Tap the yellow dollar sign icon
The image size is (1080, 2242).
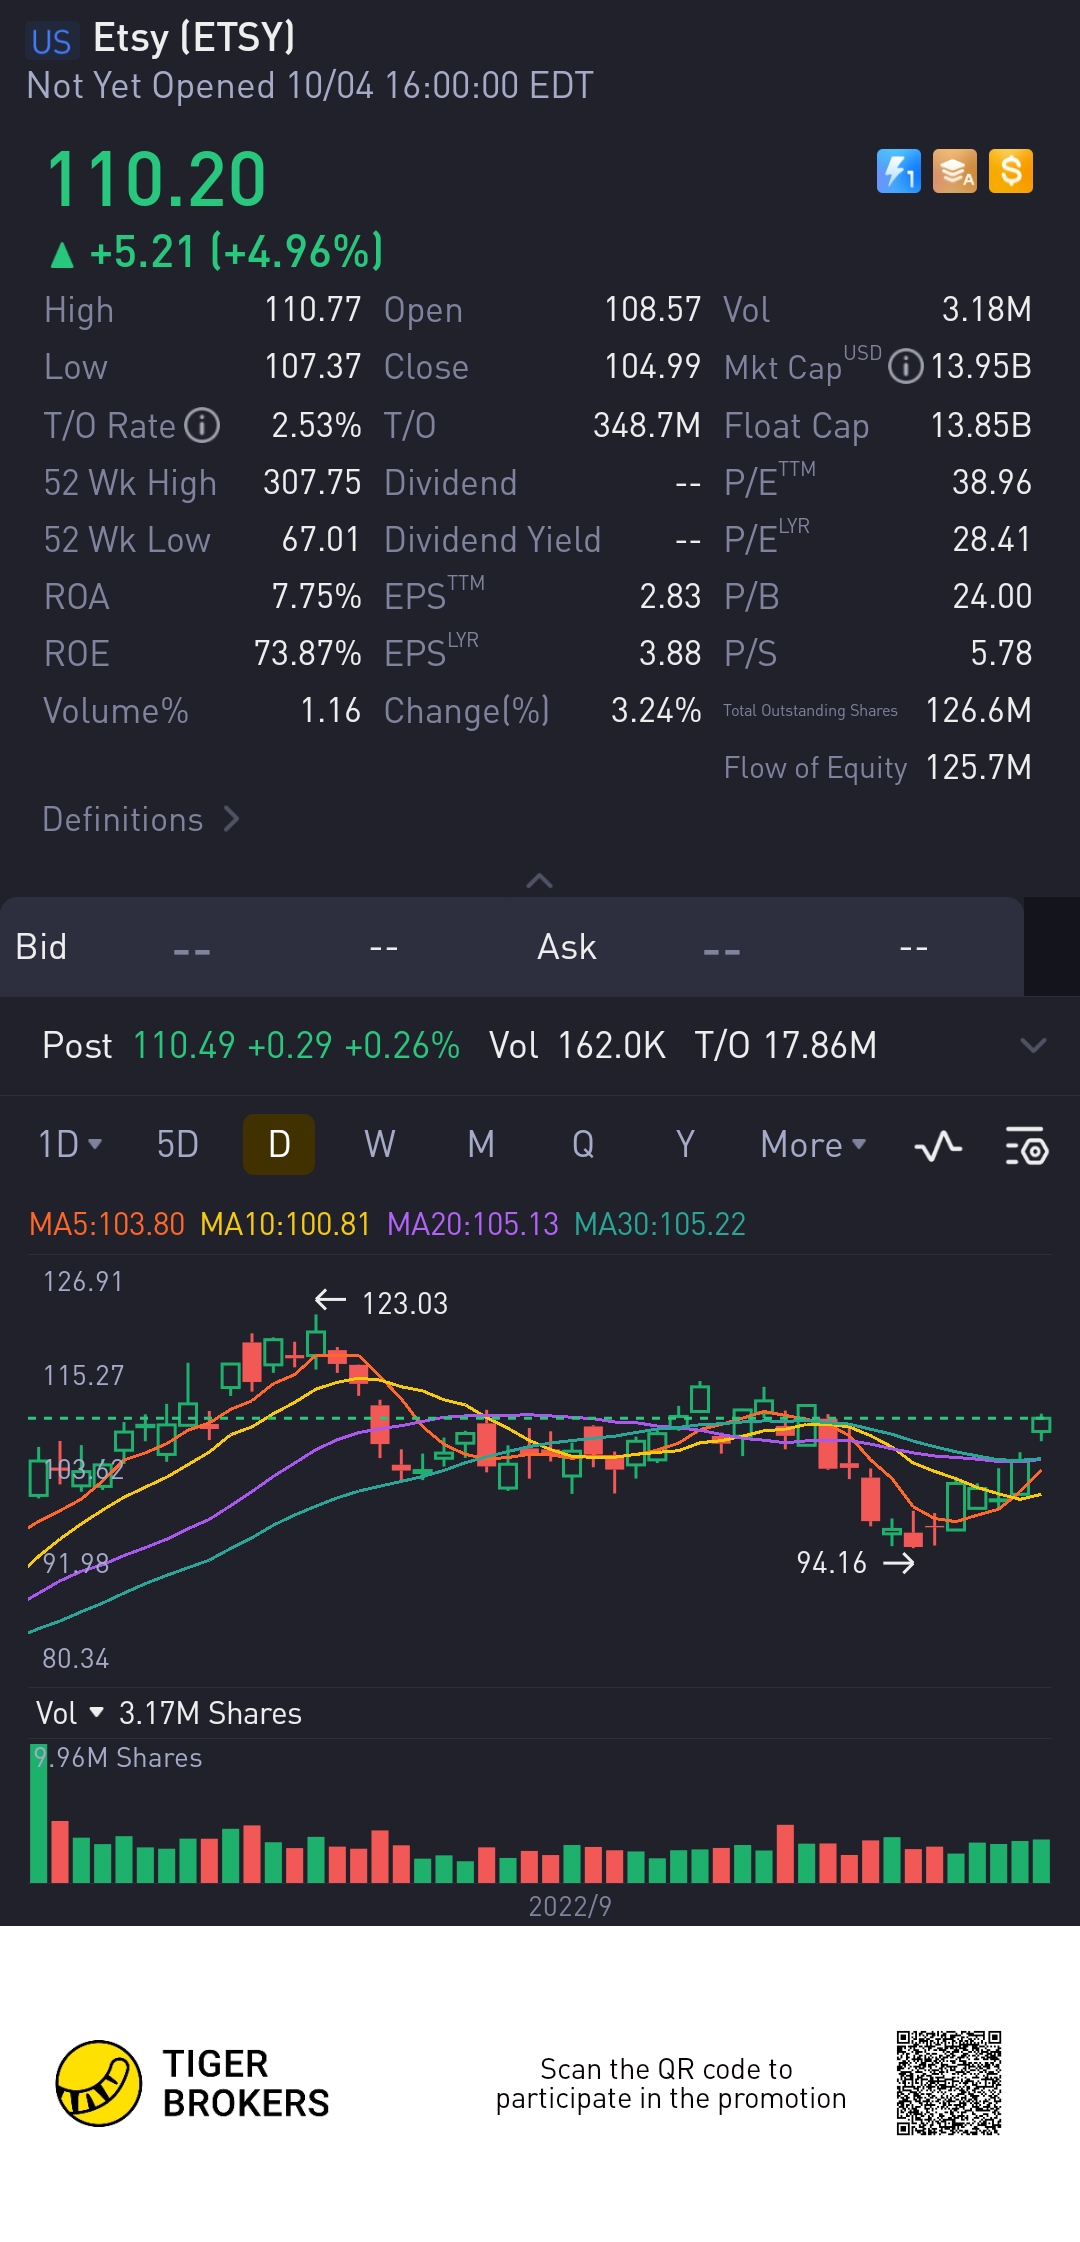[x=1011, y=171]
